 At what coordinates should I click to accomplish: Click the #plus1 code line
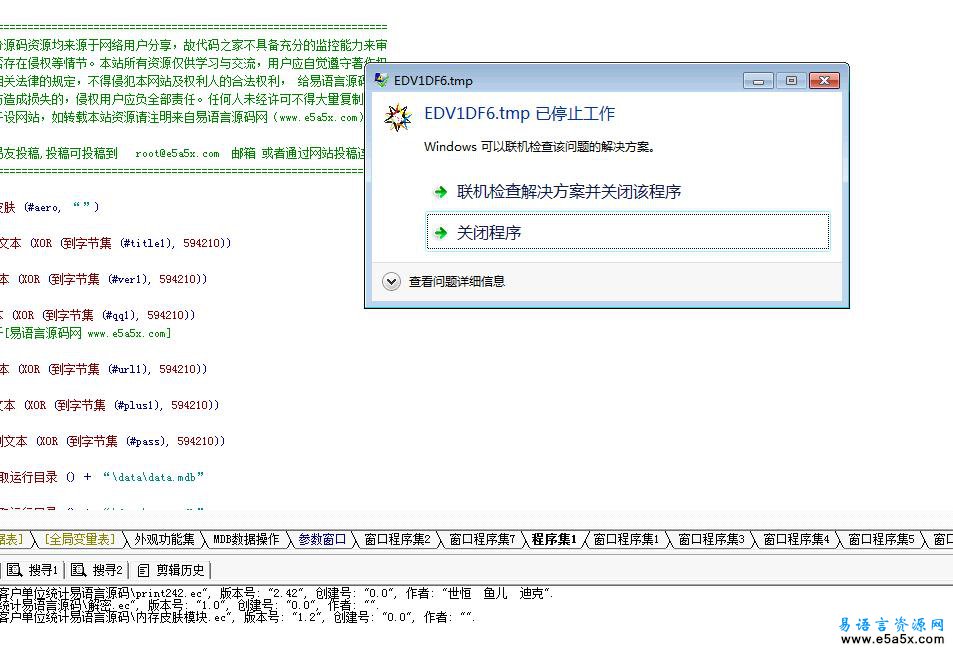click(109, 405)
